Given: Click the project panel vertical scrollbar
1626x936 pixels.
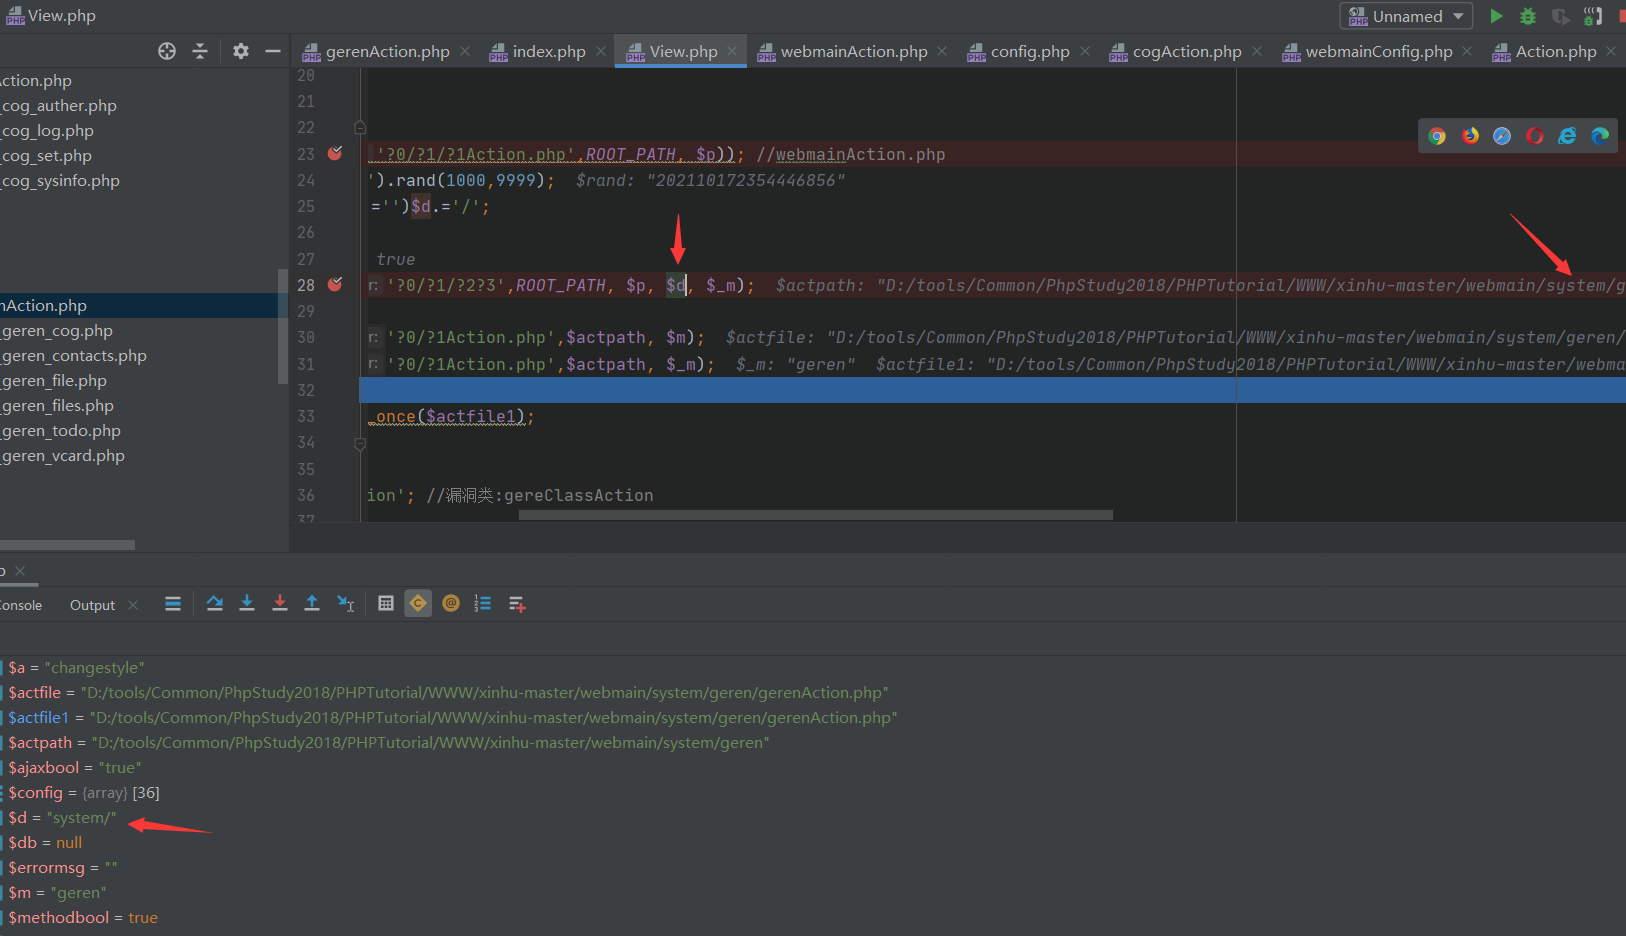Looking at the screenshot, I should pos(282,325).
